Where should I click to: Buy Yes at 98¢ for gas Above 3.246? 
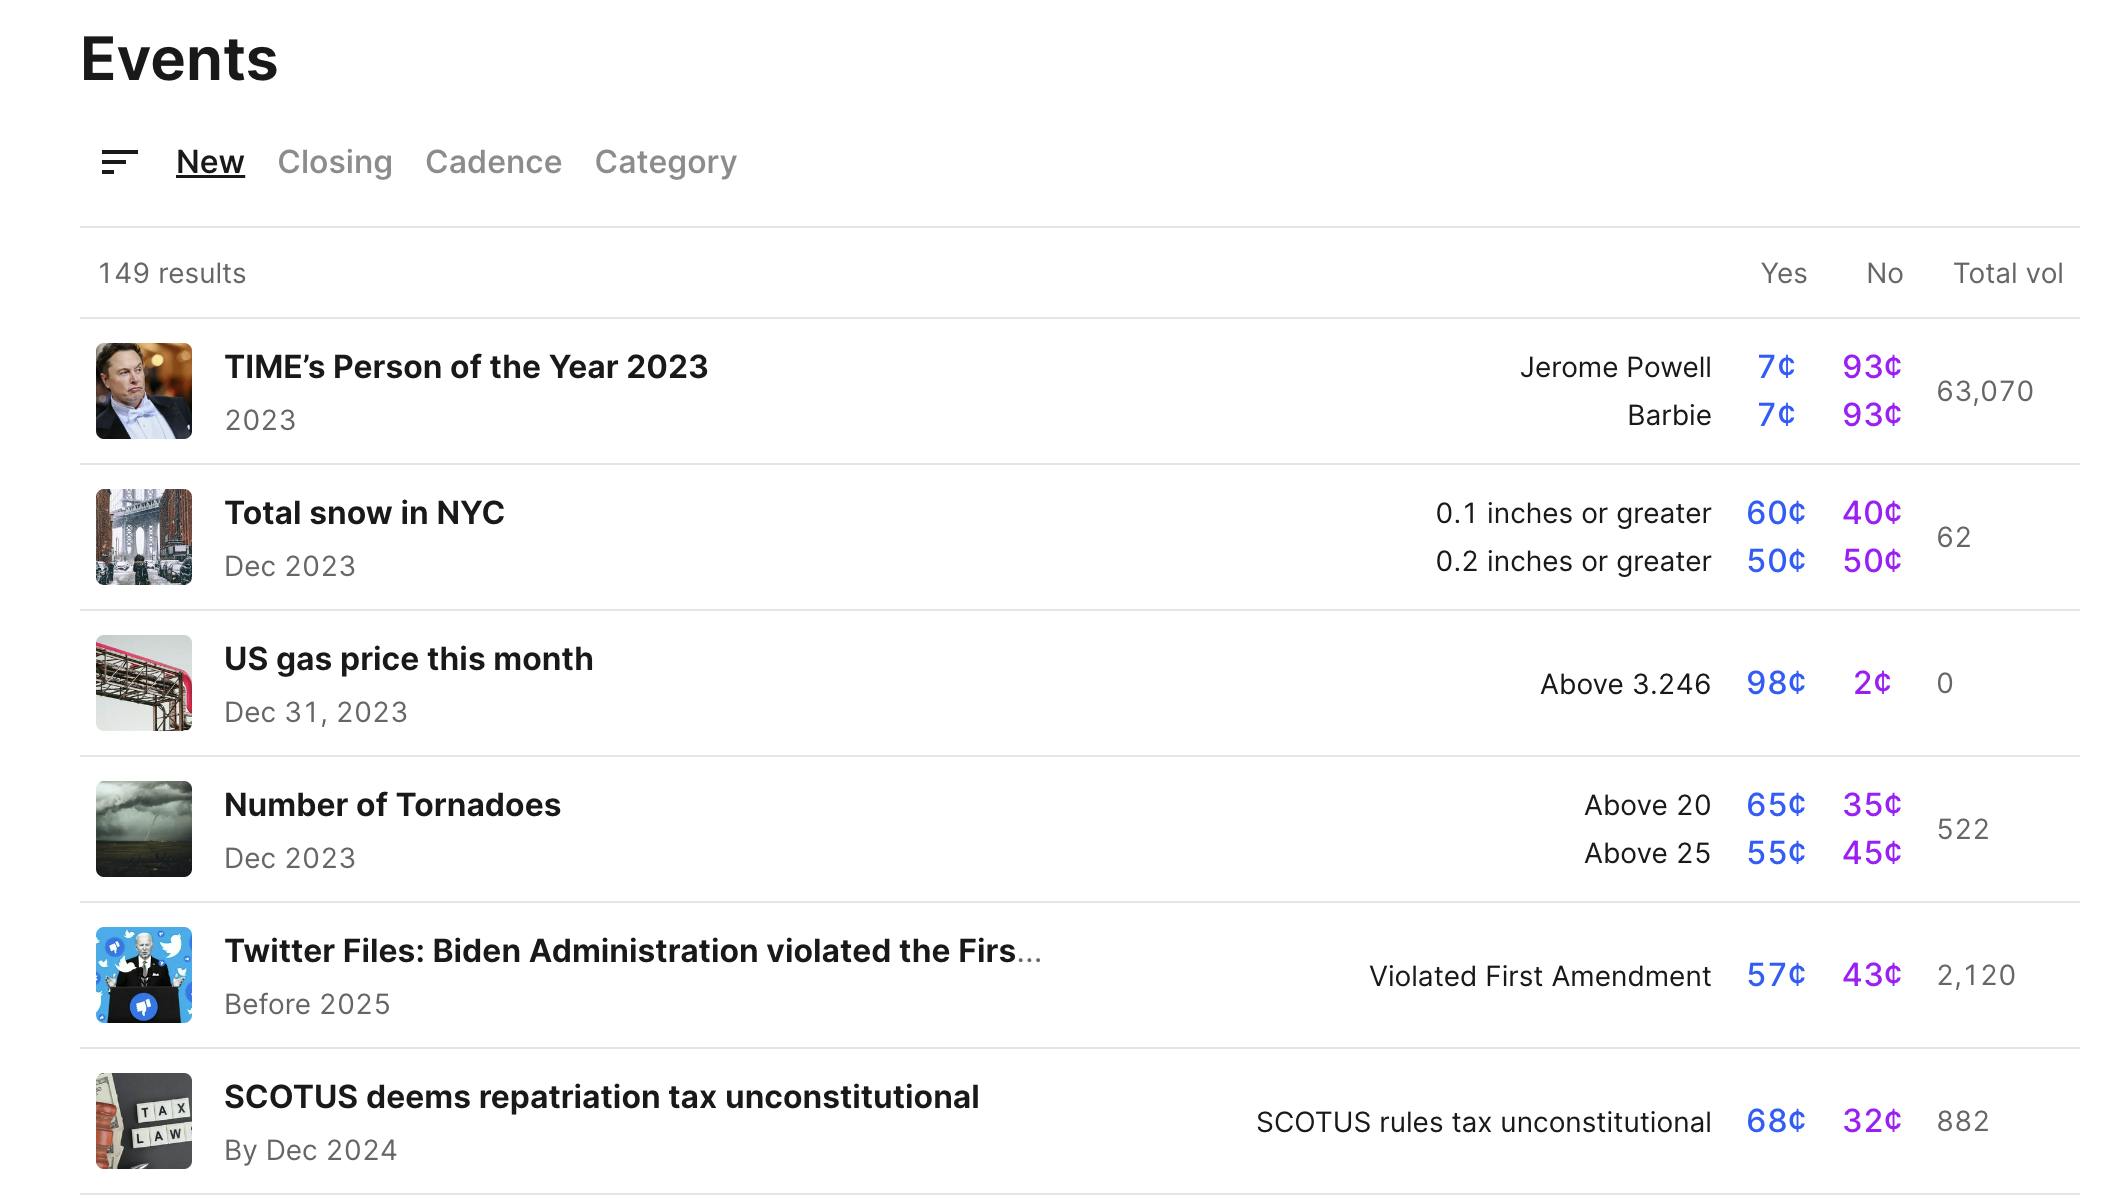[1776, 683]
